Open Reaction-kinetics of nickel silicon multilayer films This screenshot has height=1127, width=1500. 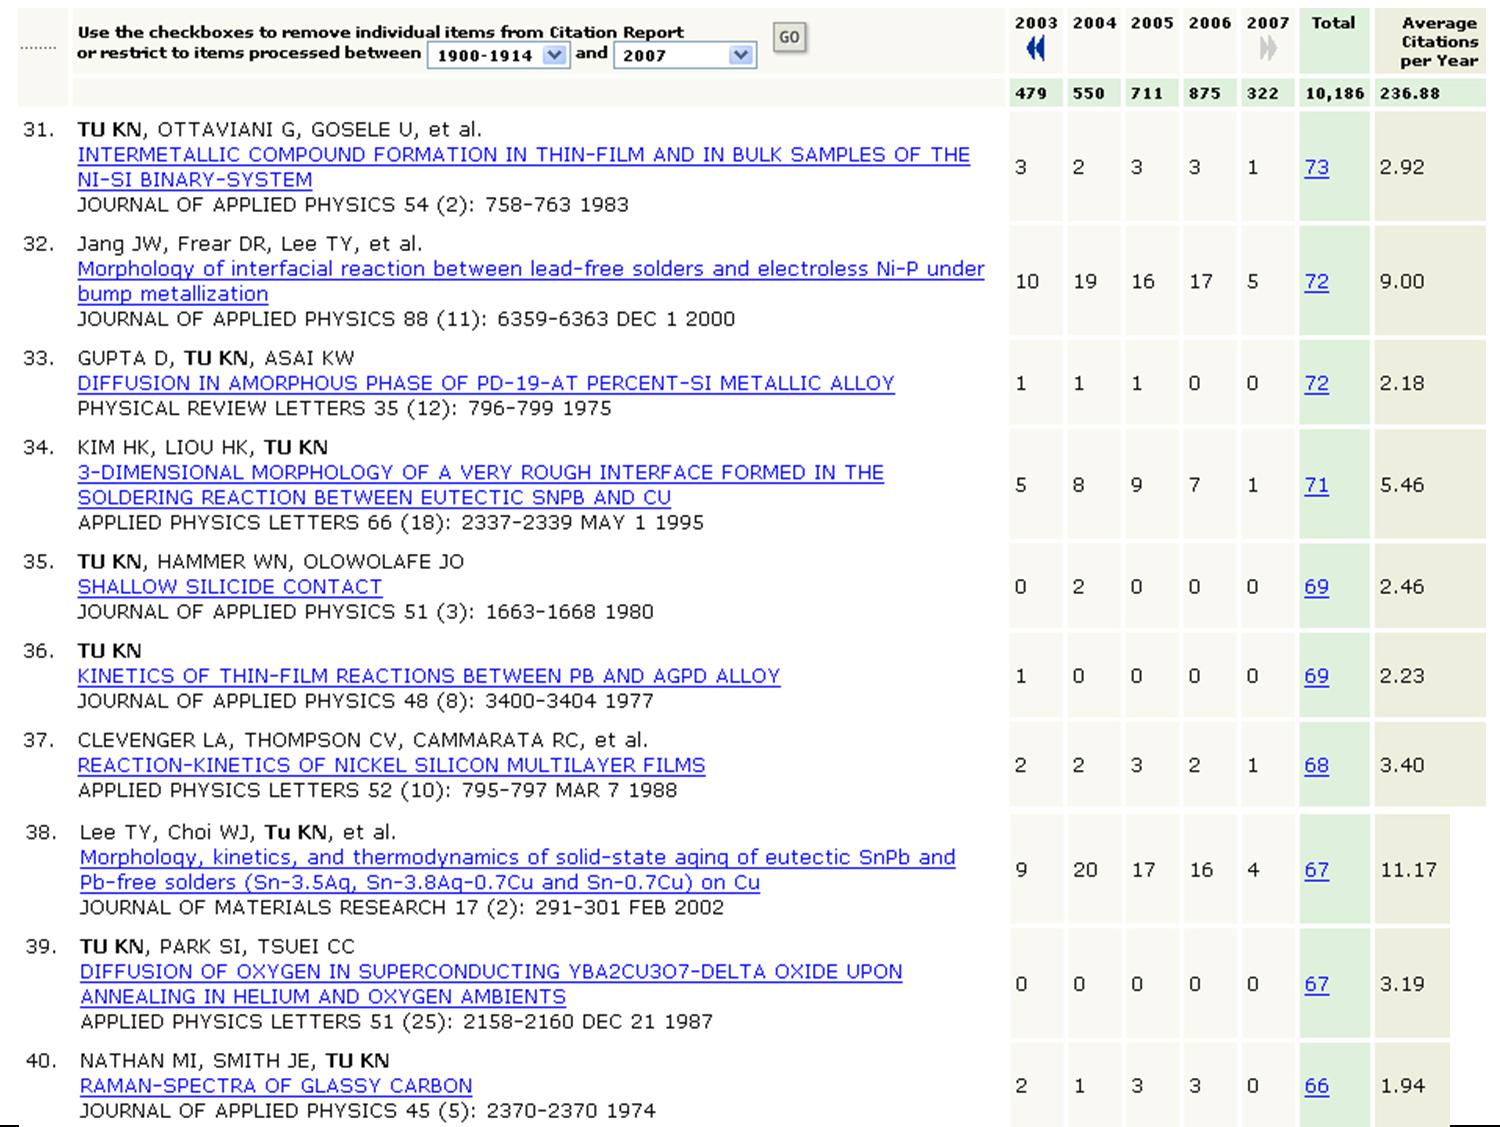391,765
